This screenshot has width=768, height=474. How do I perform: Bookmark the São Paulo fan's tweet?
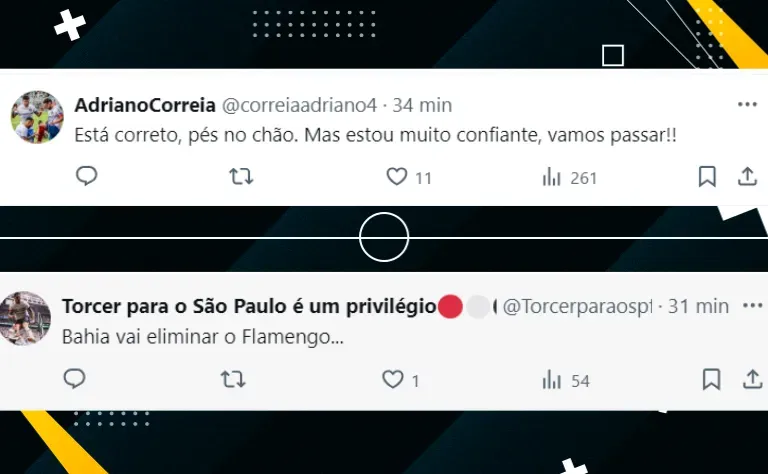pos(711,379)
